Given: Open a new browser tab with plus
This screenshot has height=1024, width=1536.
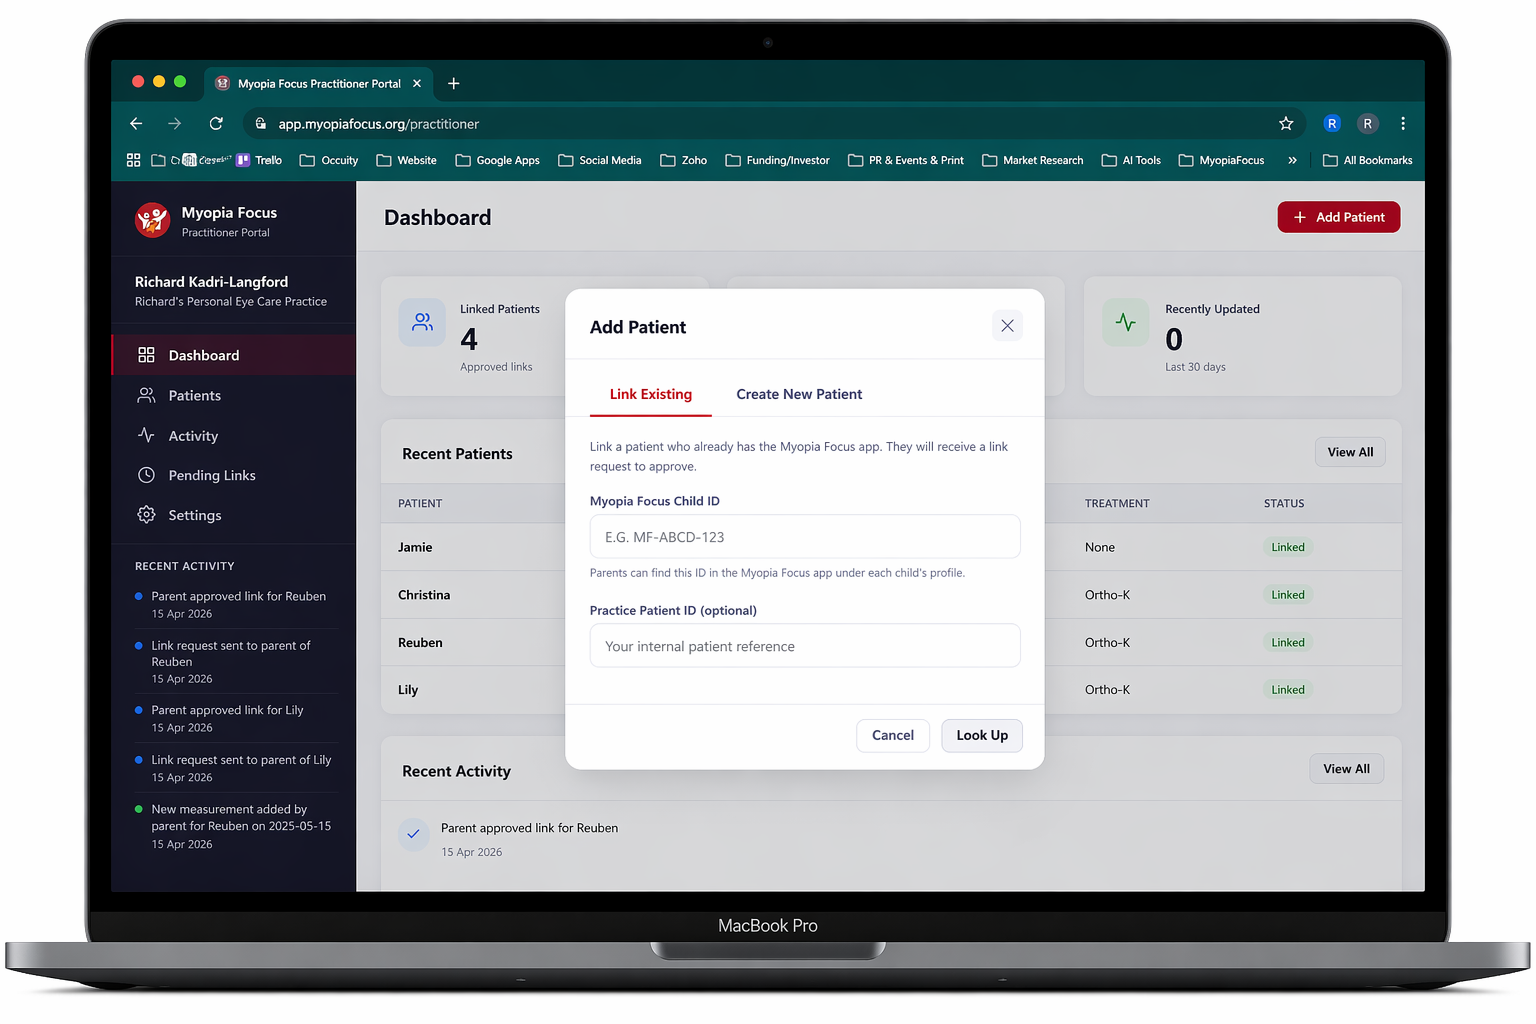Looking at the screenshot, I should (x=454, y=84).
